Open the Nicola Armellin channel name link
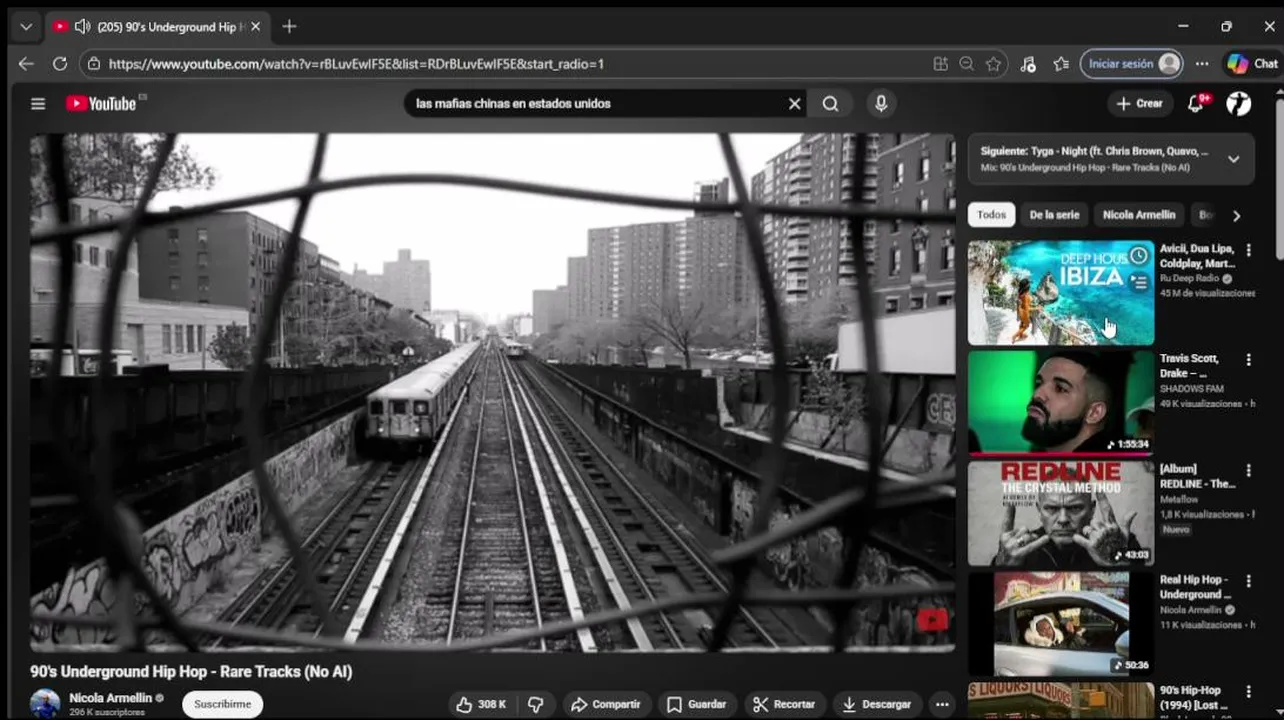This screenshot has height=720, width=1284. point(110,698)
